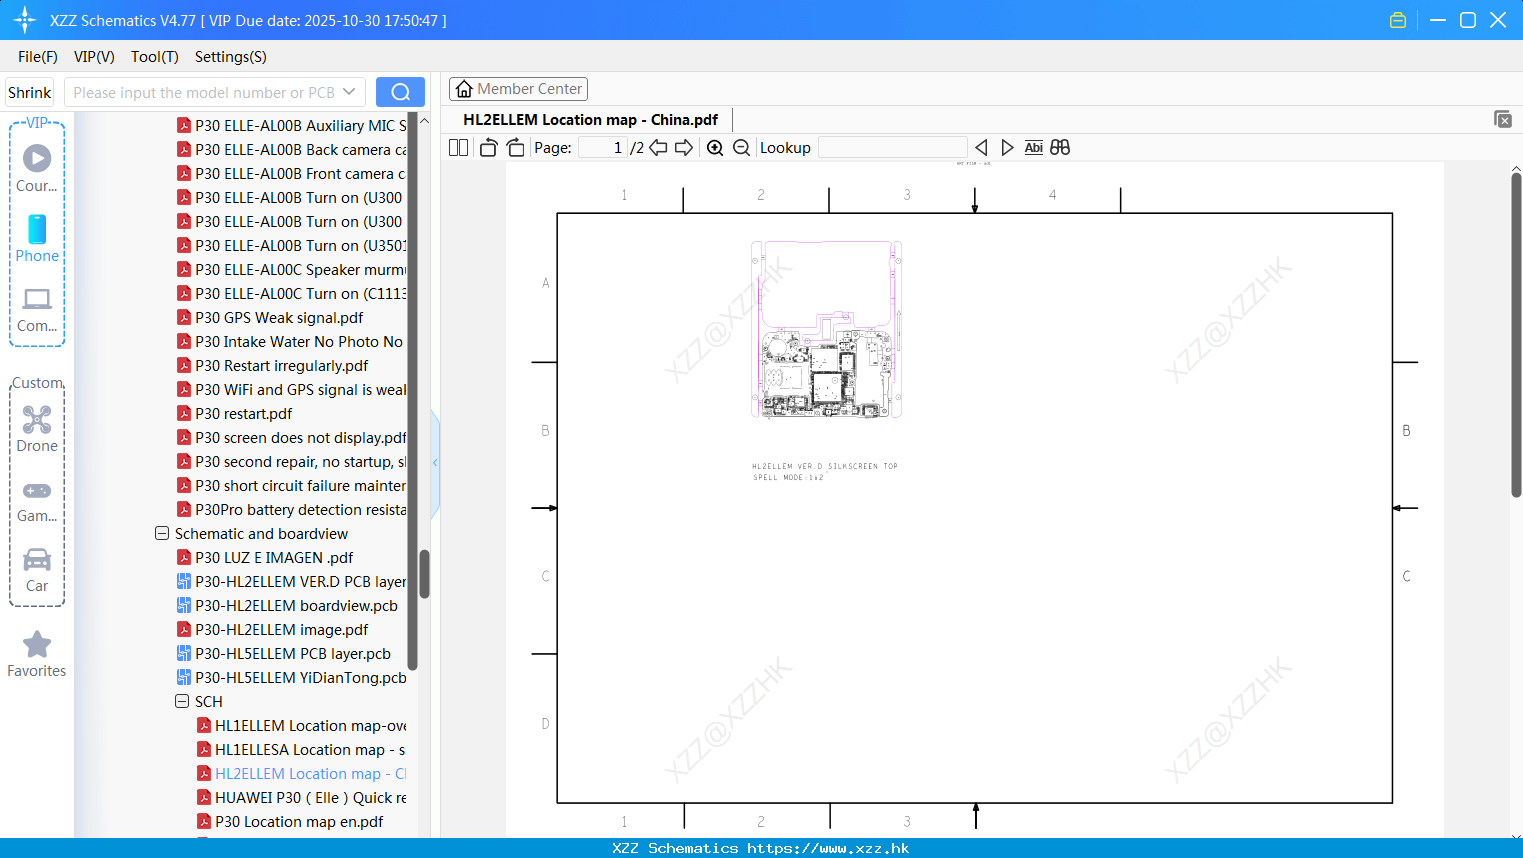This screenshot has width=1523, height=858.
Task: Toggle the Abi match-word option
Action: (1034, 147)
